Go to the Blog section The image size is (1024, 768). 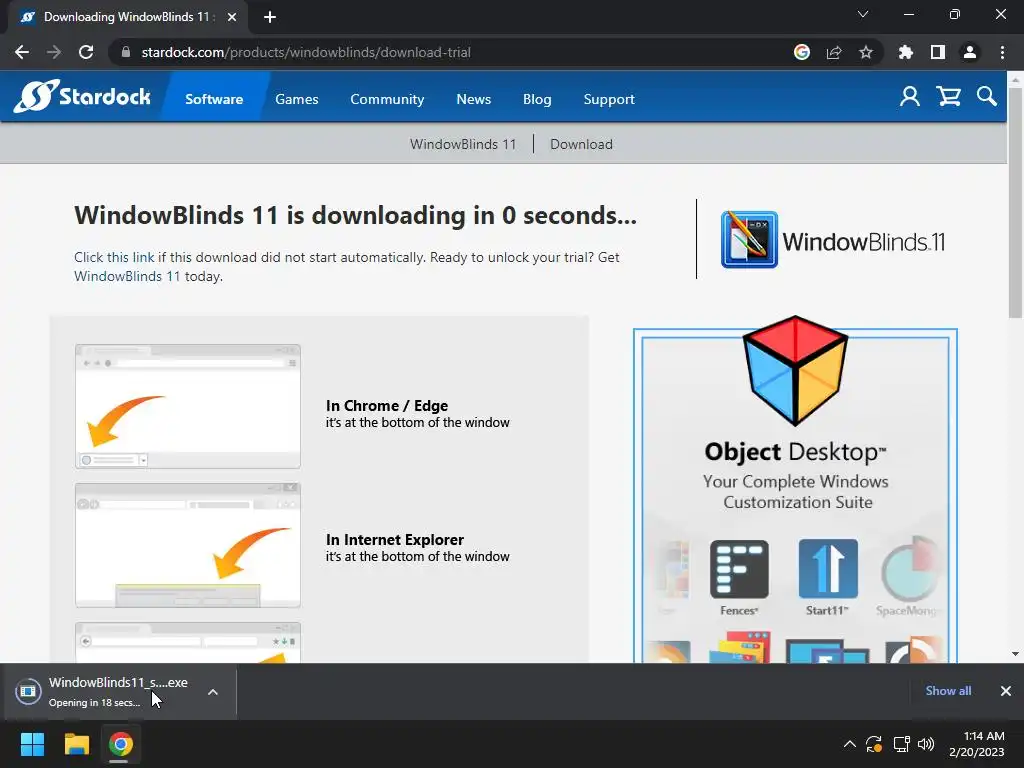pos(537,99)
